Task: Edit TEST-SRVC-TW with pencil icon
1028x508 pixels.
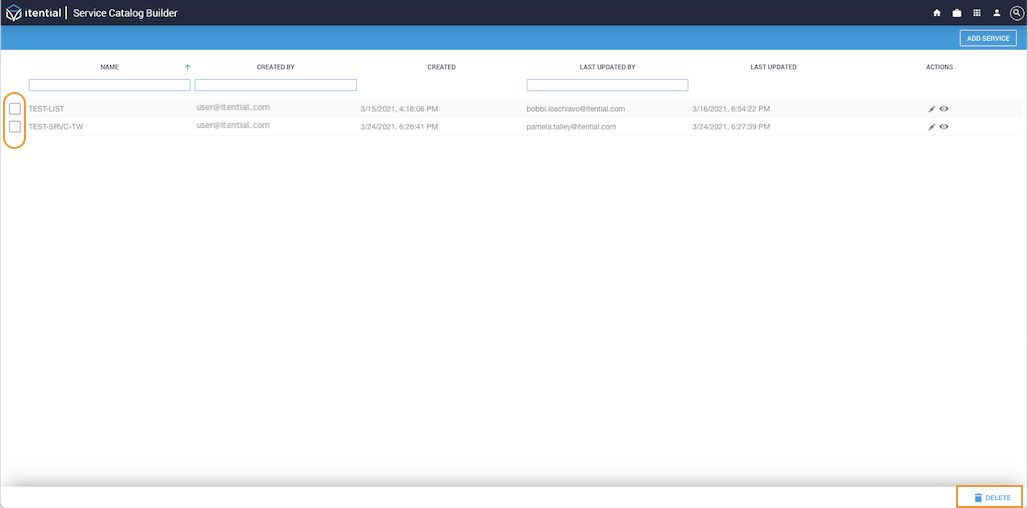Action: 932,127
